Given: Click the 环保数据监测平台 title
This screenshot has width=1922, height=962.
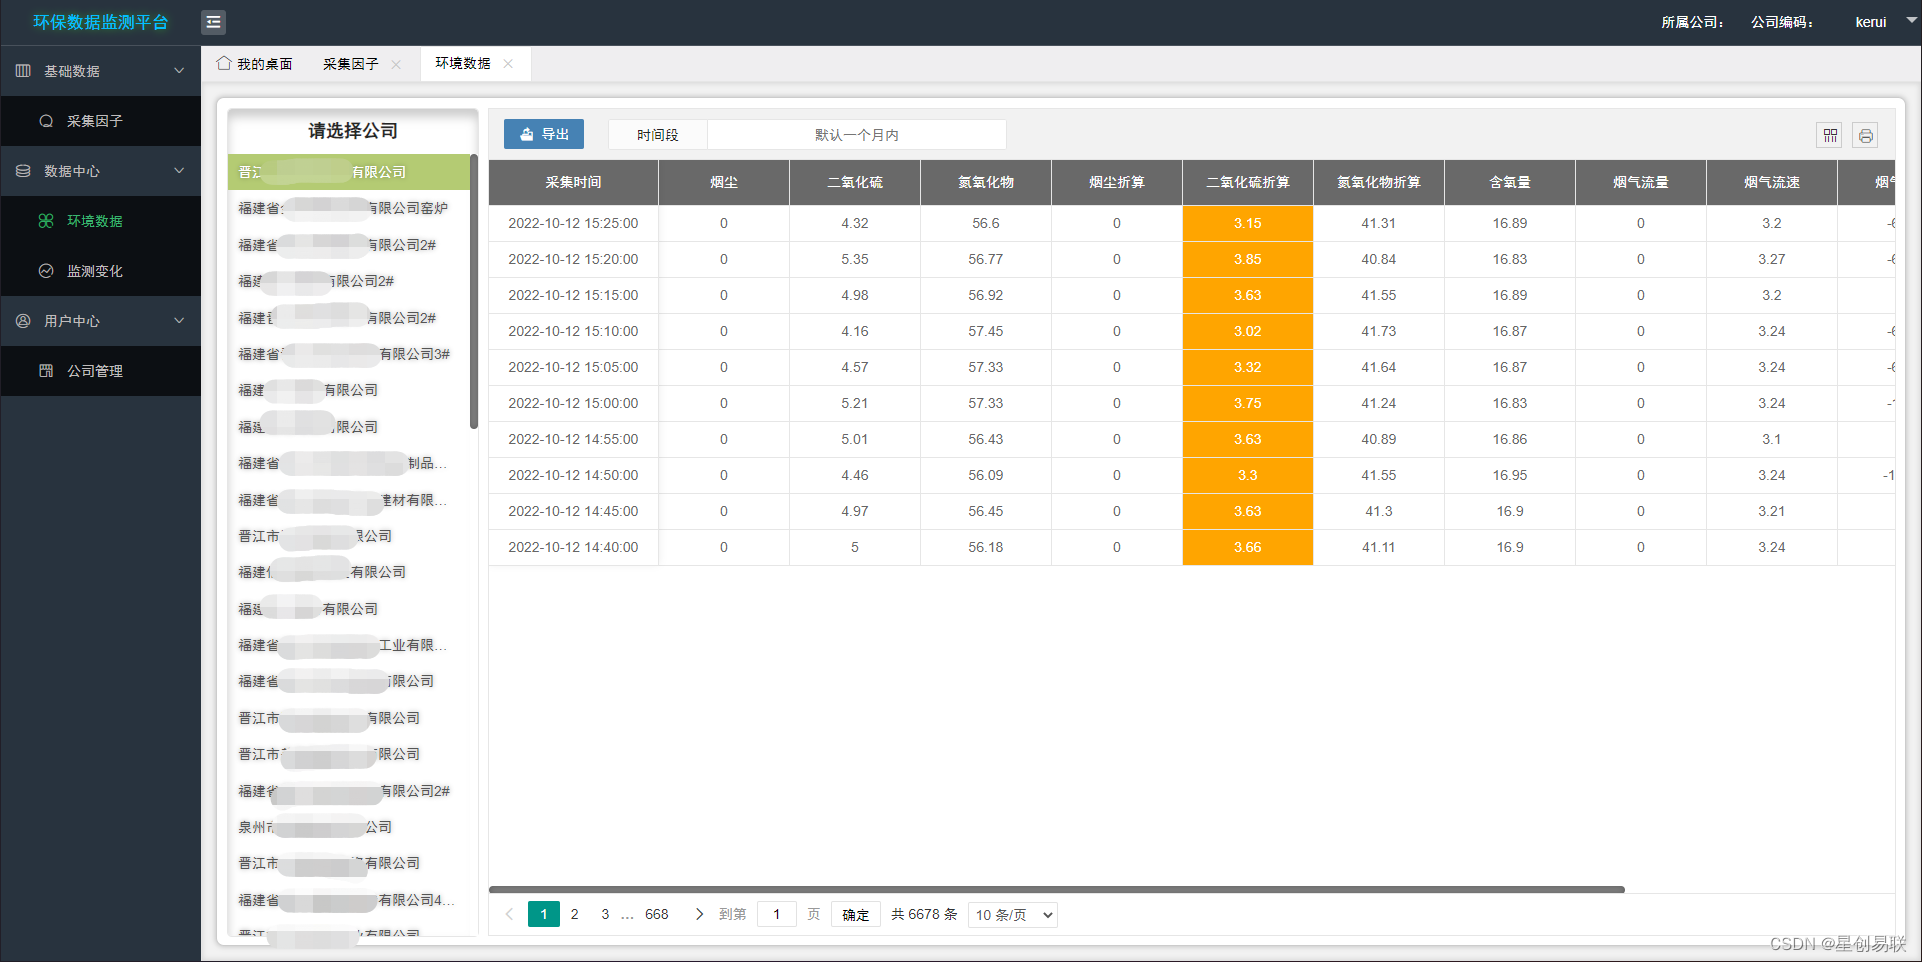Looking at the screenshot, I should pos(100,22).
